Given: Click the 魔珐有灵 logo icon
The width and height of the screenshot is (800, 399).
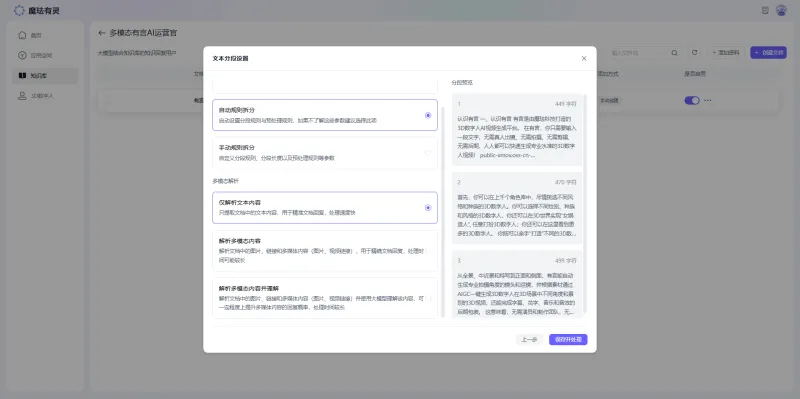Looking at the screenshot, I should 19,10.
